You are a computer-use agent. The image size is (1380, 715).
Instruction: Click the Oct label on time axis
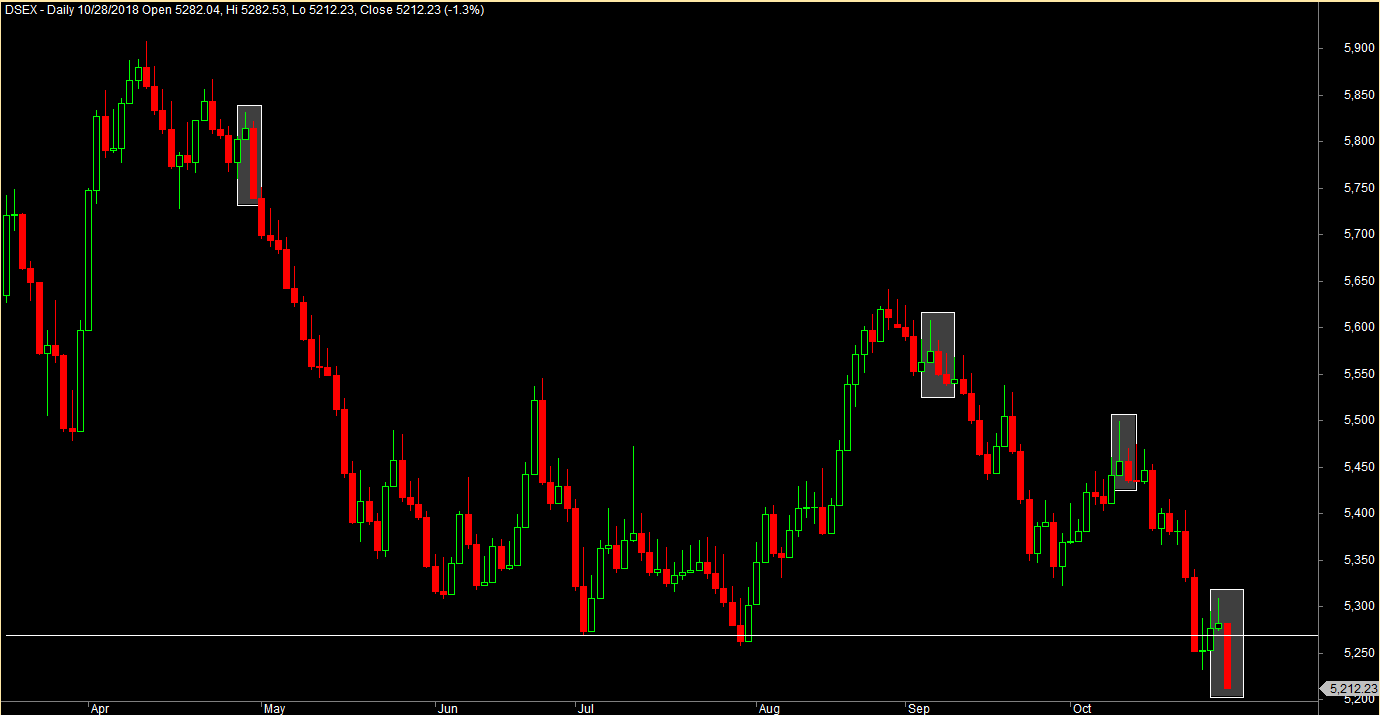click(1082, 708)
